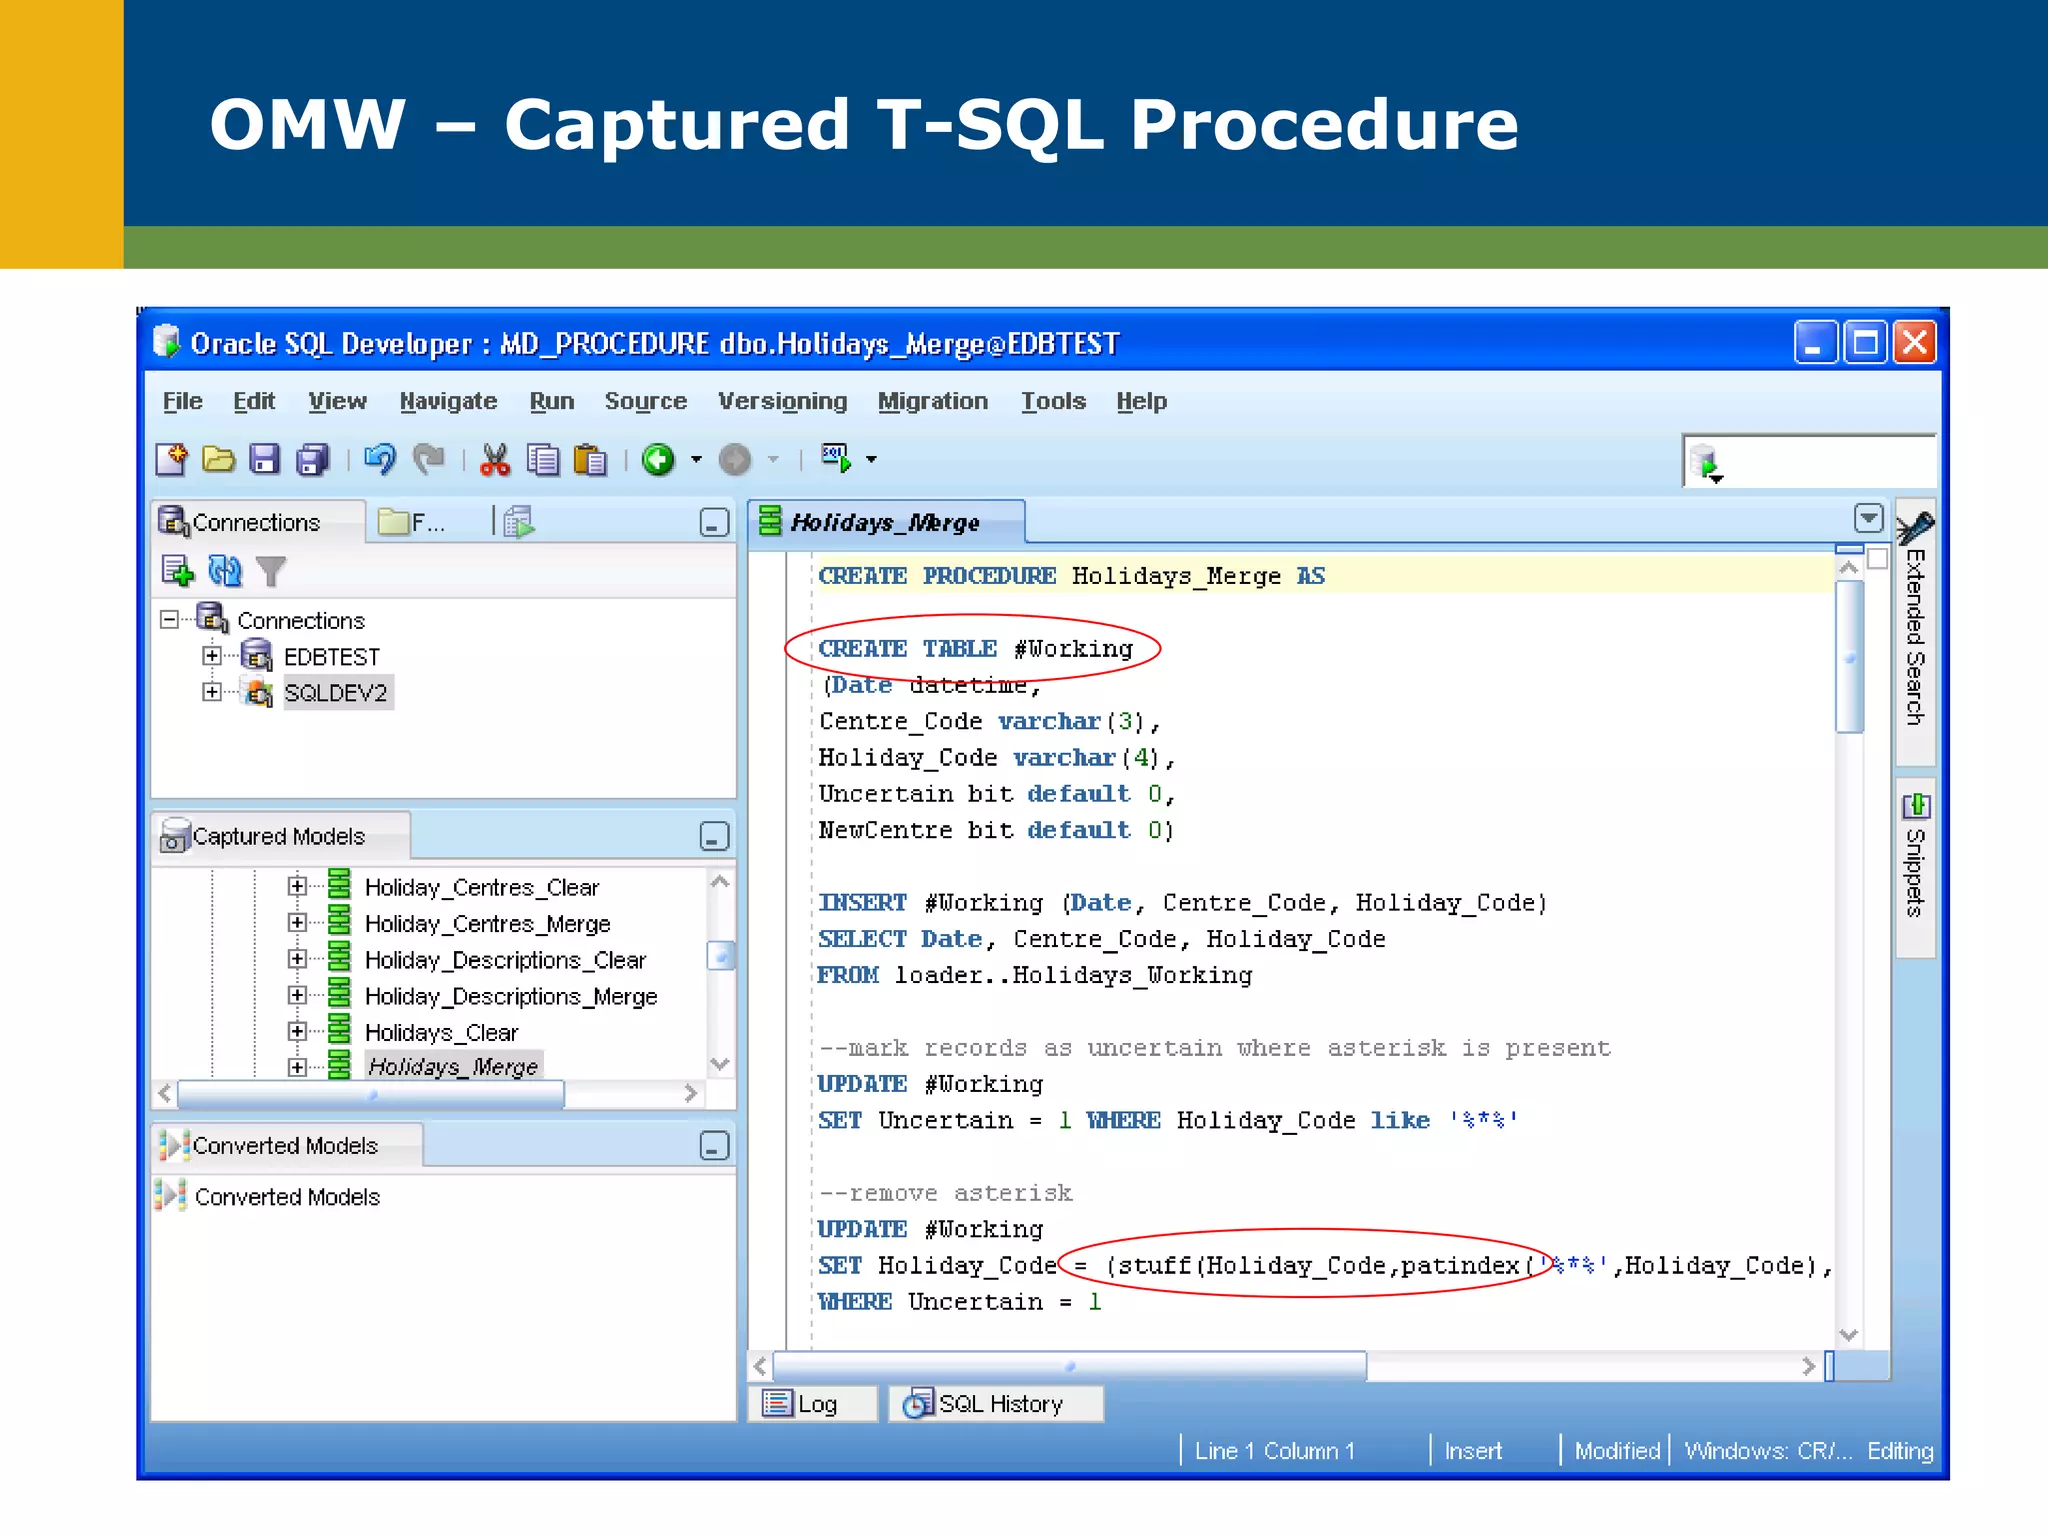This screenshot has width=2048, height=1536.
Task: Click the New Connection green plus icon
Action: 177,571
